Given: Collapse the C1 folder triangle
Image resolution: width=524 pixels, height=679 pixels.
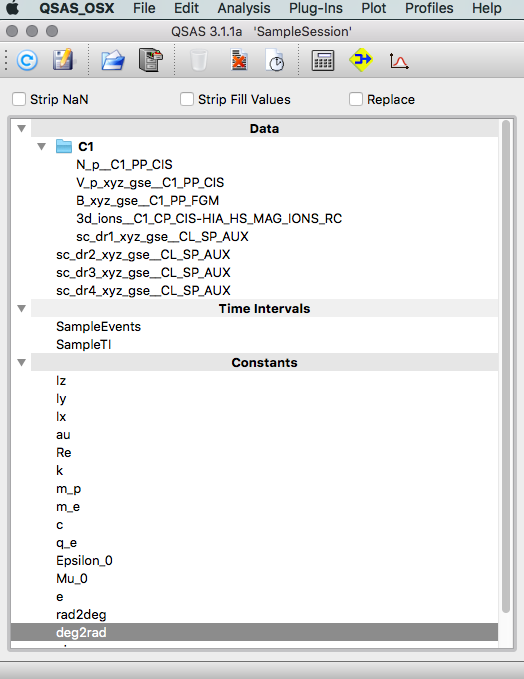Looking at the screenshot, I should (x=42, y=146).
